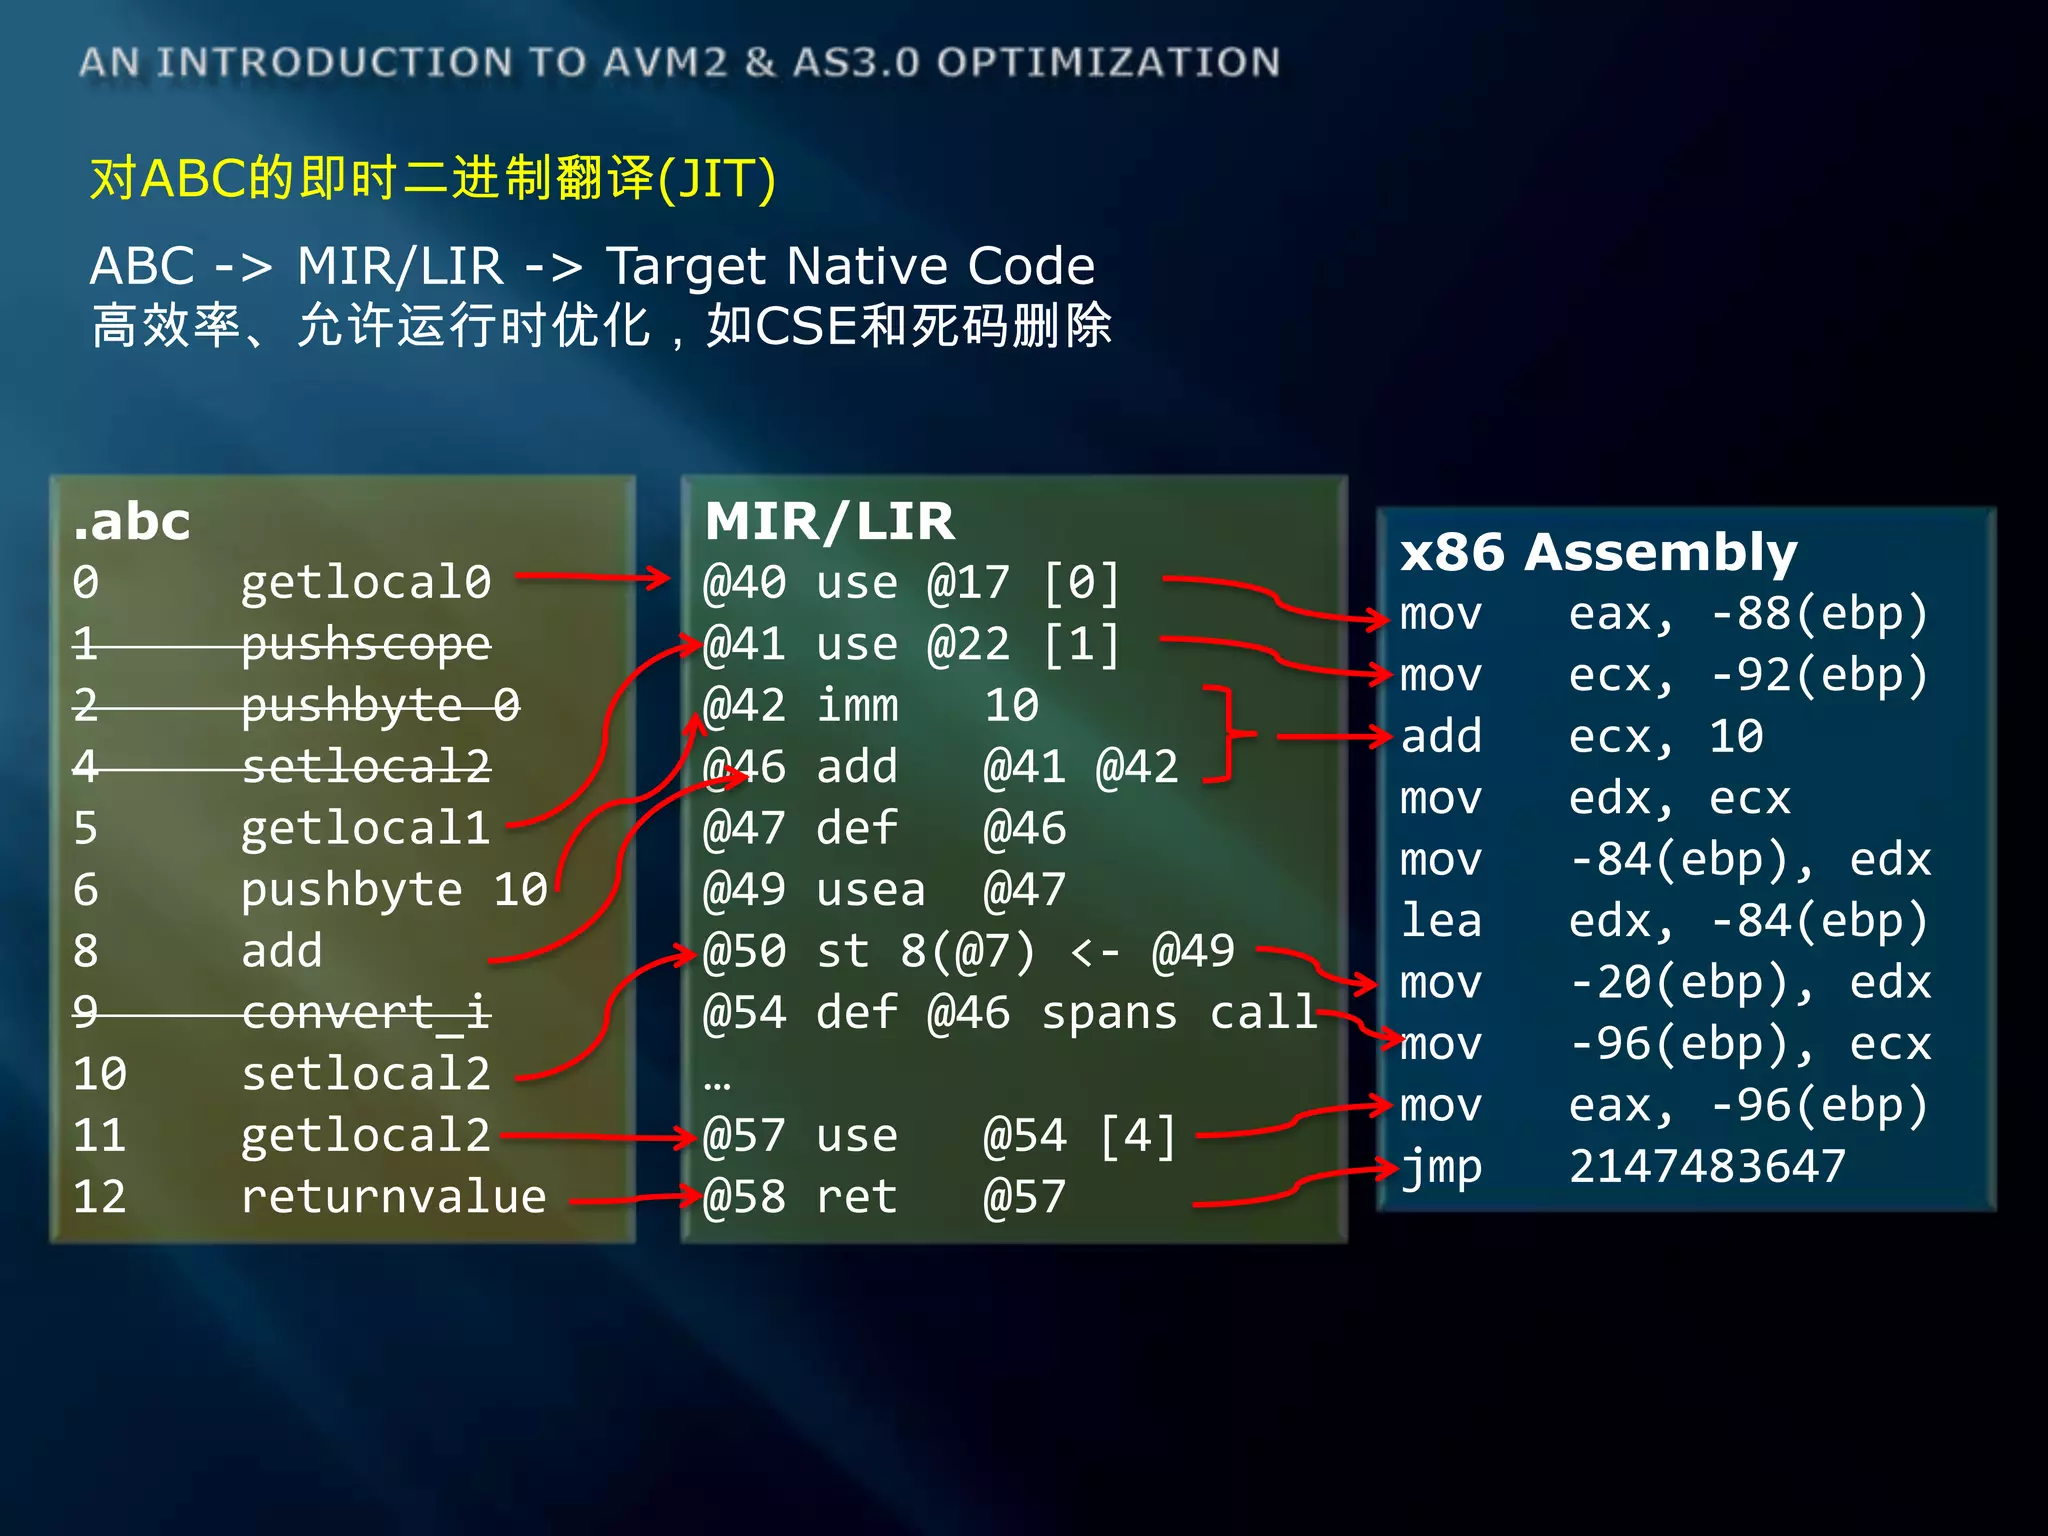2048x1536 pixels.
Task: Click the struck-through '4 setlocal2' line
Action: click(x=282, y=767)
